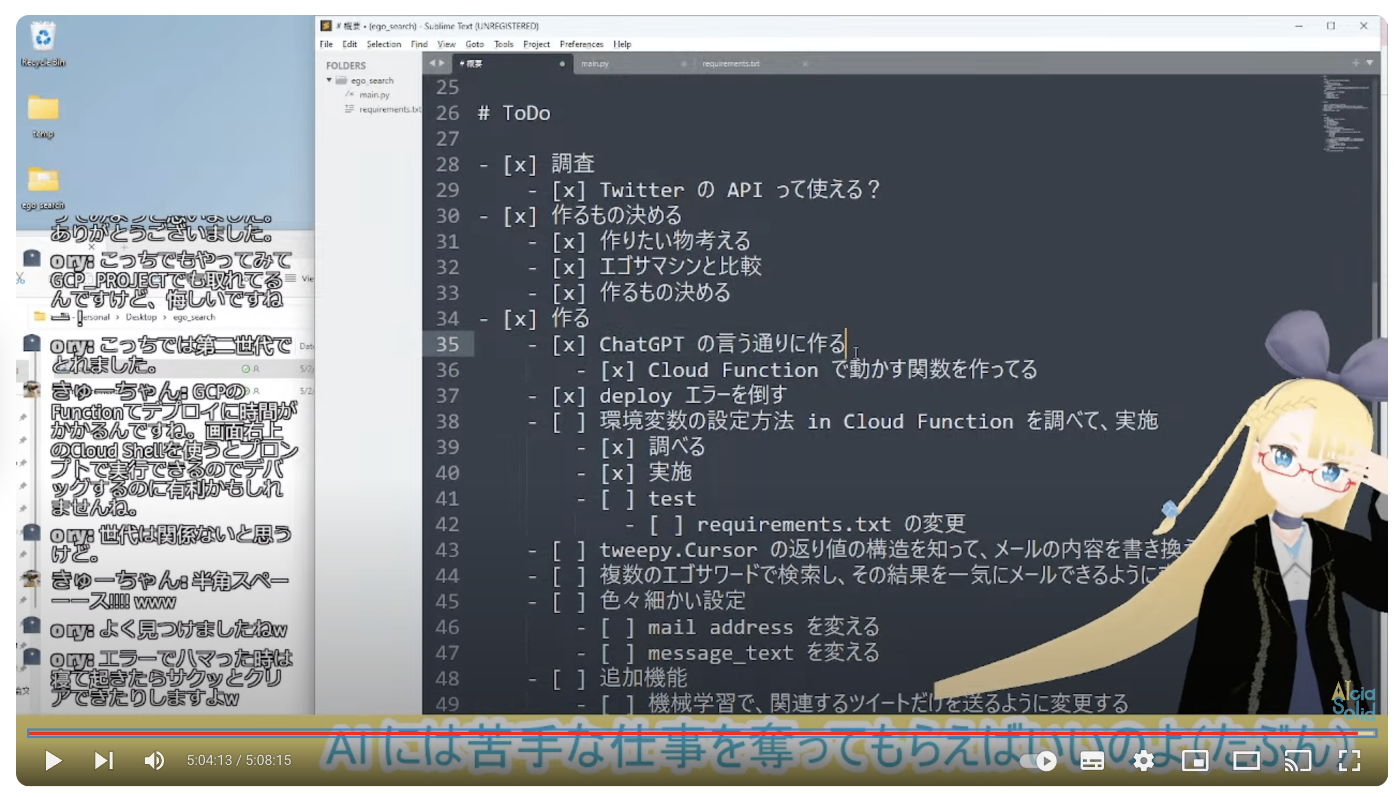Open the video player settings gear

[1142, 760]
